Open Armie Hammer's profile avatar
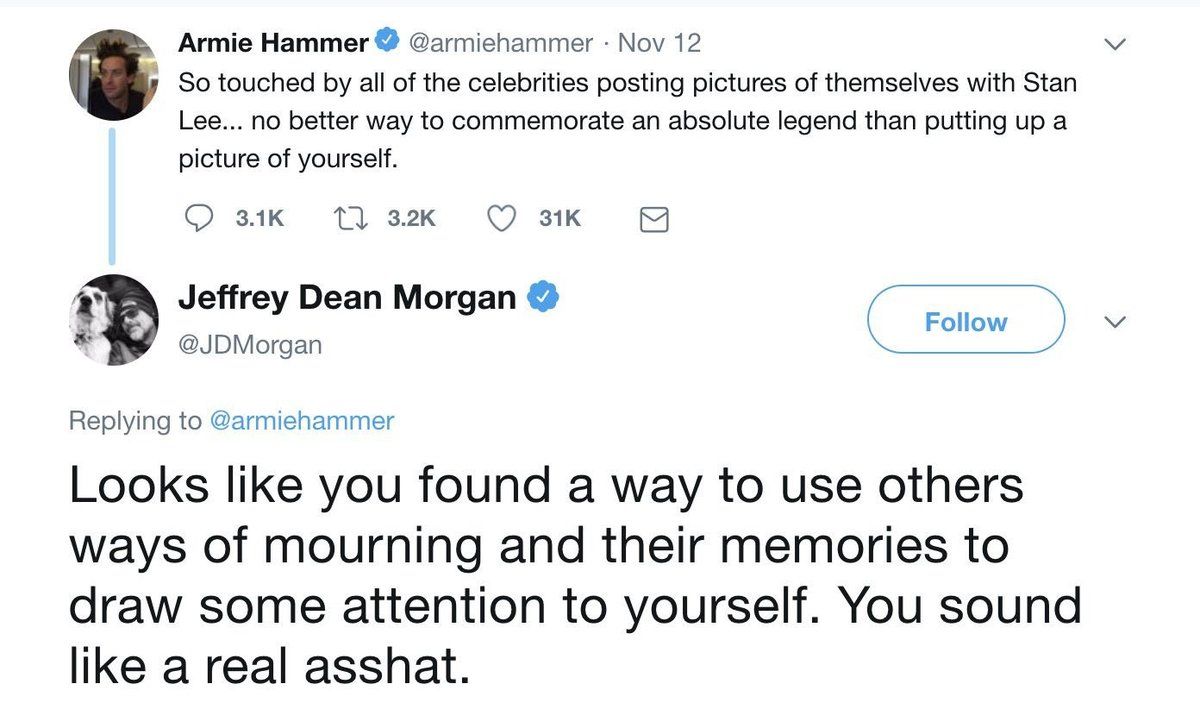1200x709 pixels. pyautogui.click(x=113, y=75)
